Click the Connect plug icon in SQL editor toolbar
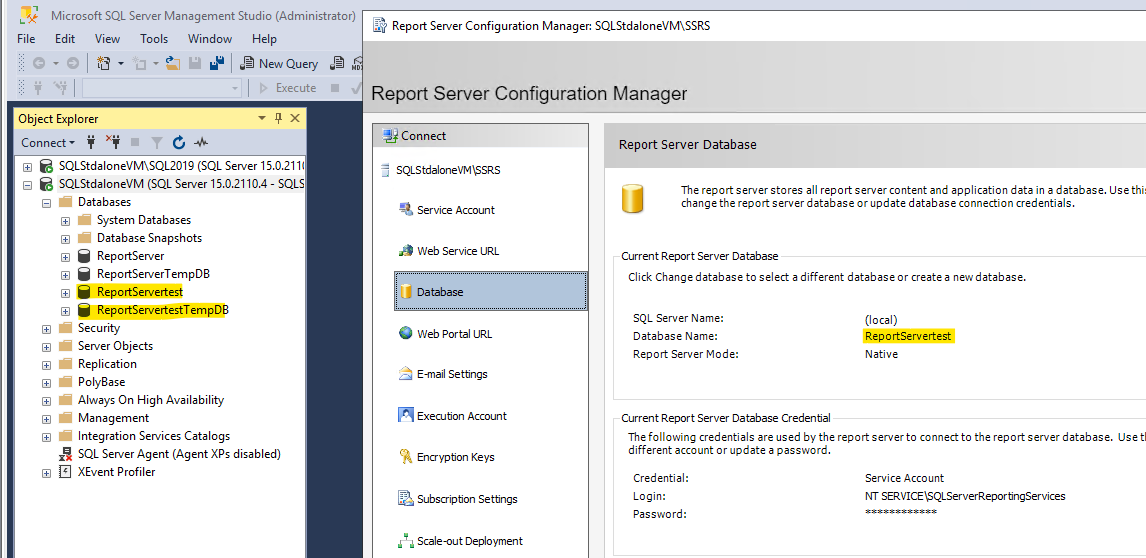The image size is (1146, 558). 39,88
